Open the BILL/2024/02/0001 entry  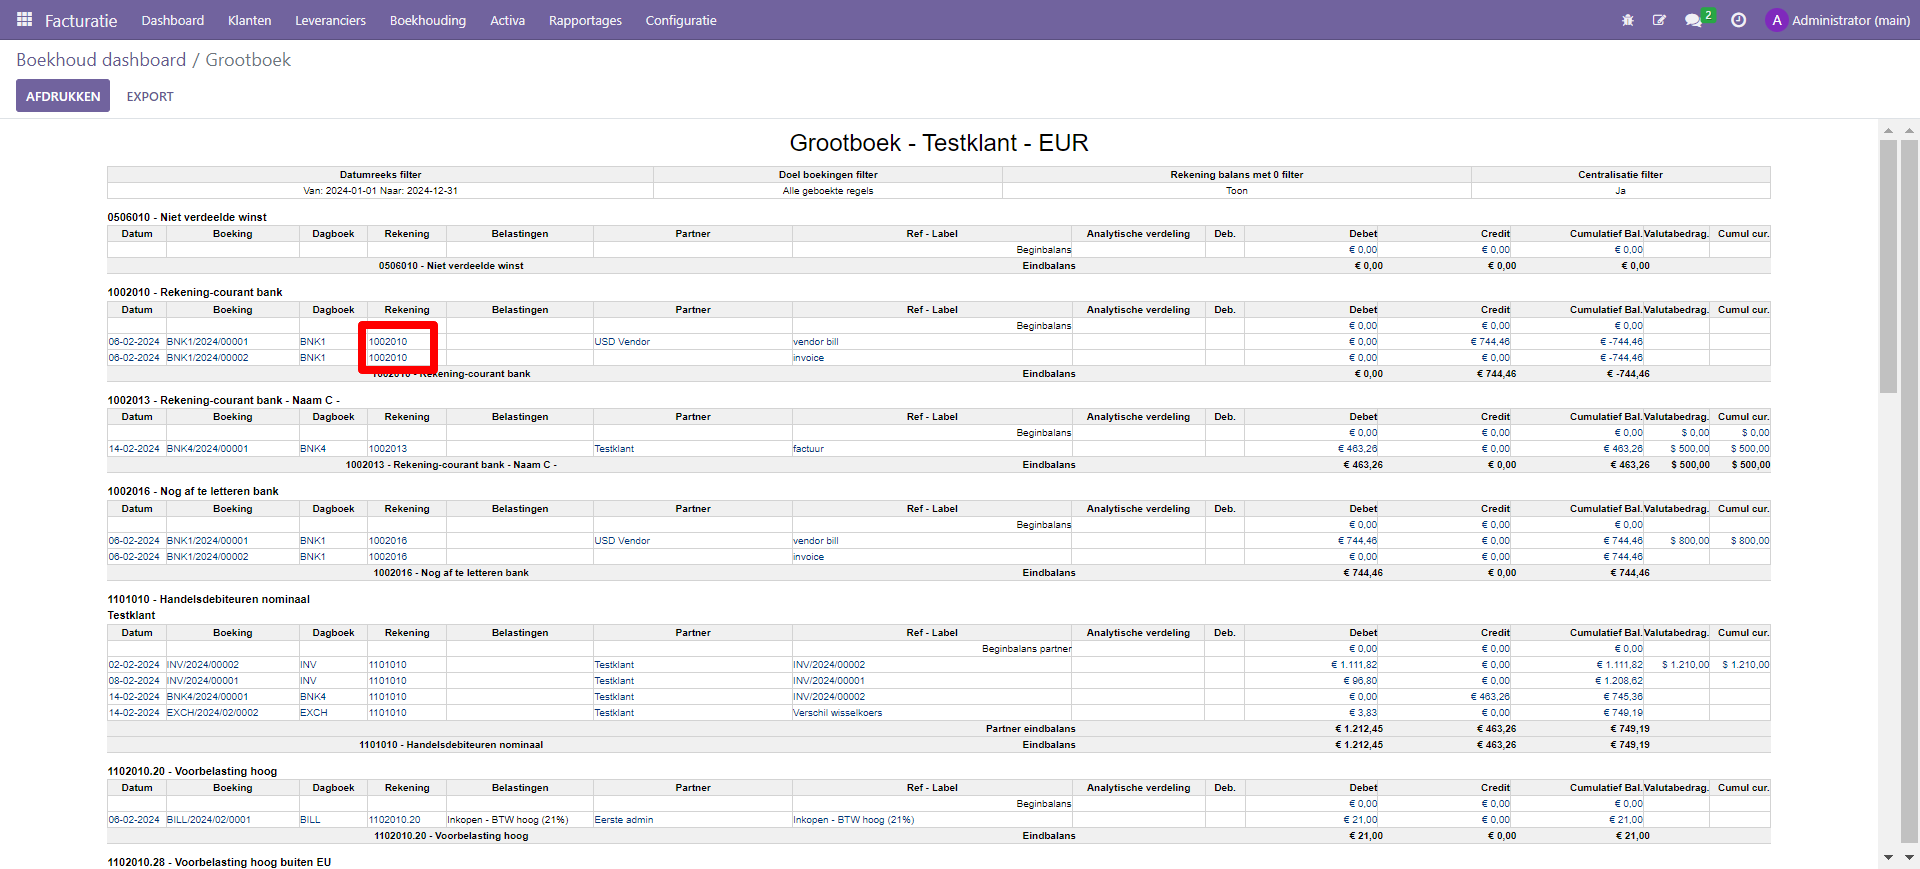pyautogui.click(x=208, y=820)
